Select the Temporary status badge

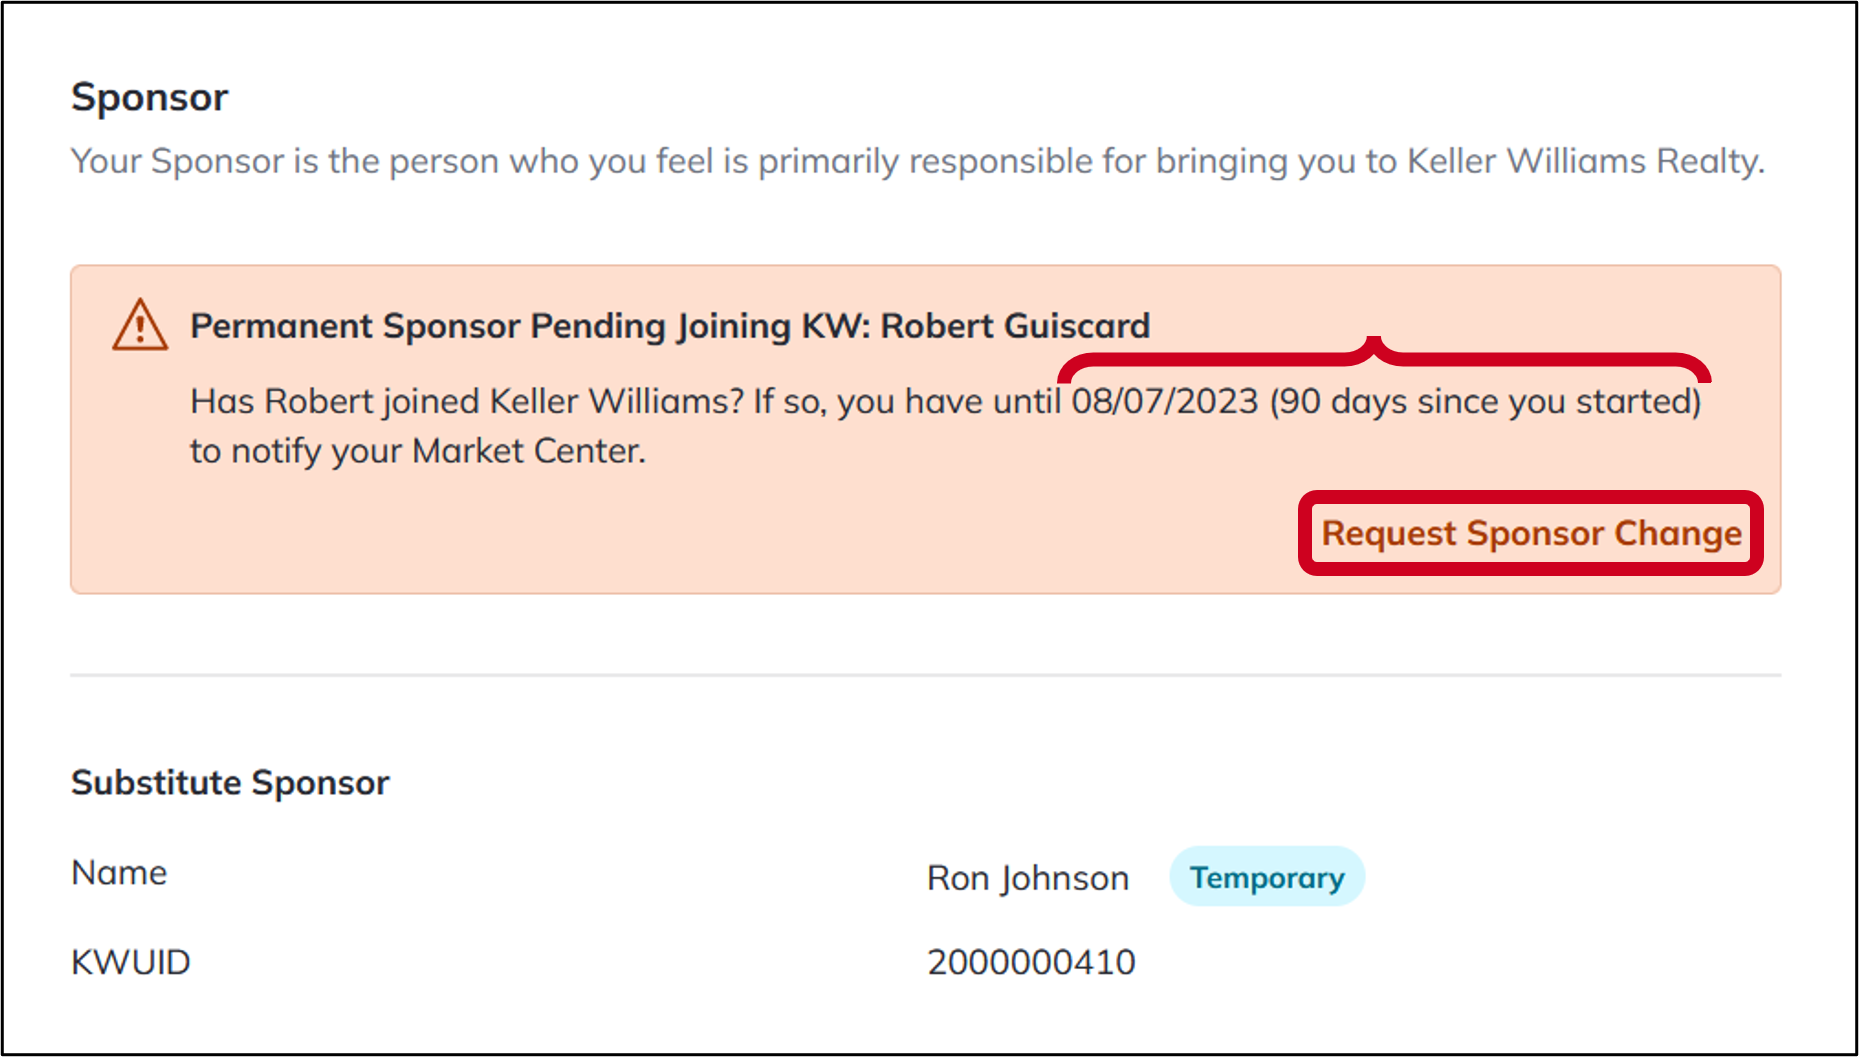pyautogui.click(x=1267, y=877)
